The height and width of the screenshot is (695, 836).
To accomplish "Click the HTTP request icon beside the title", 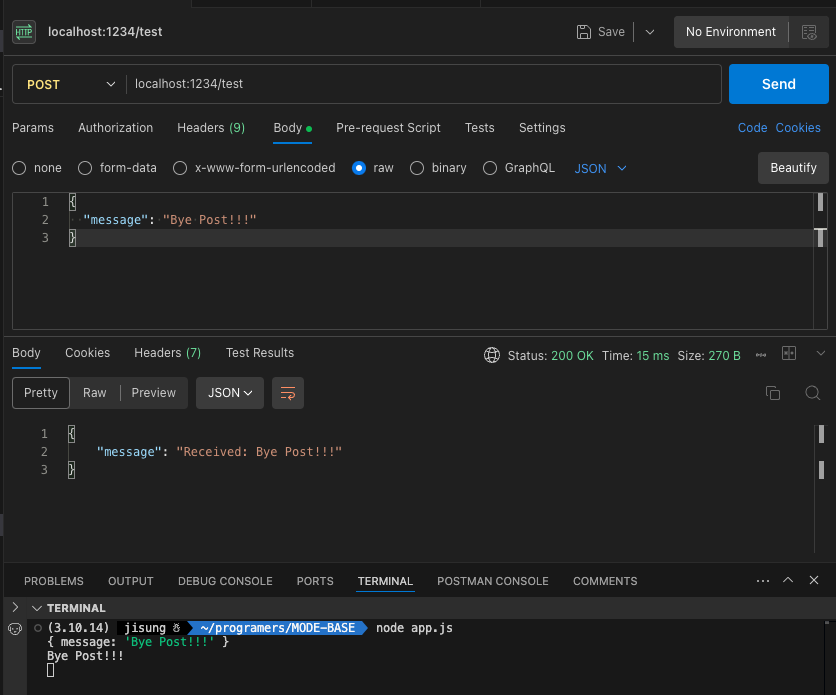I will [x=24, y=32].
